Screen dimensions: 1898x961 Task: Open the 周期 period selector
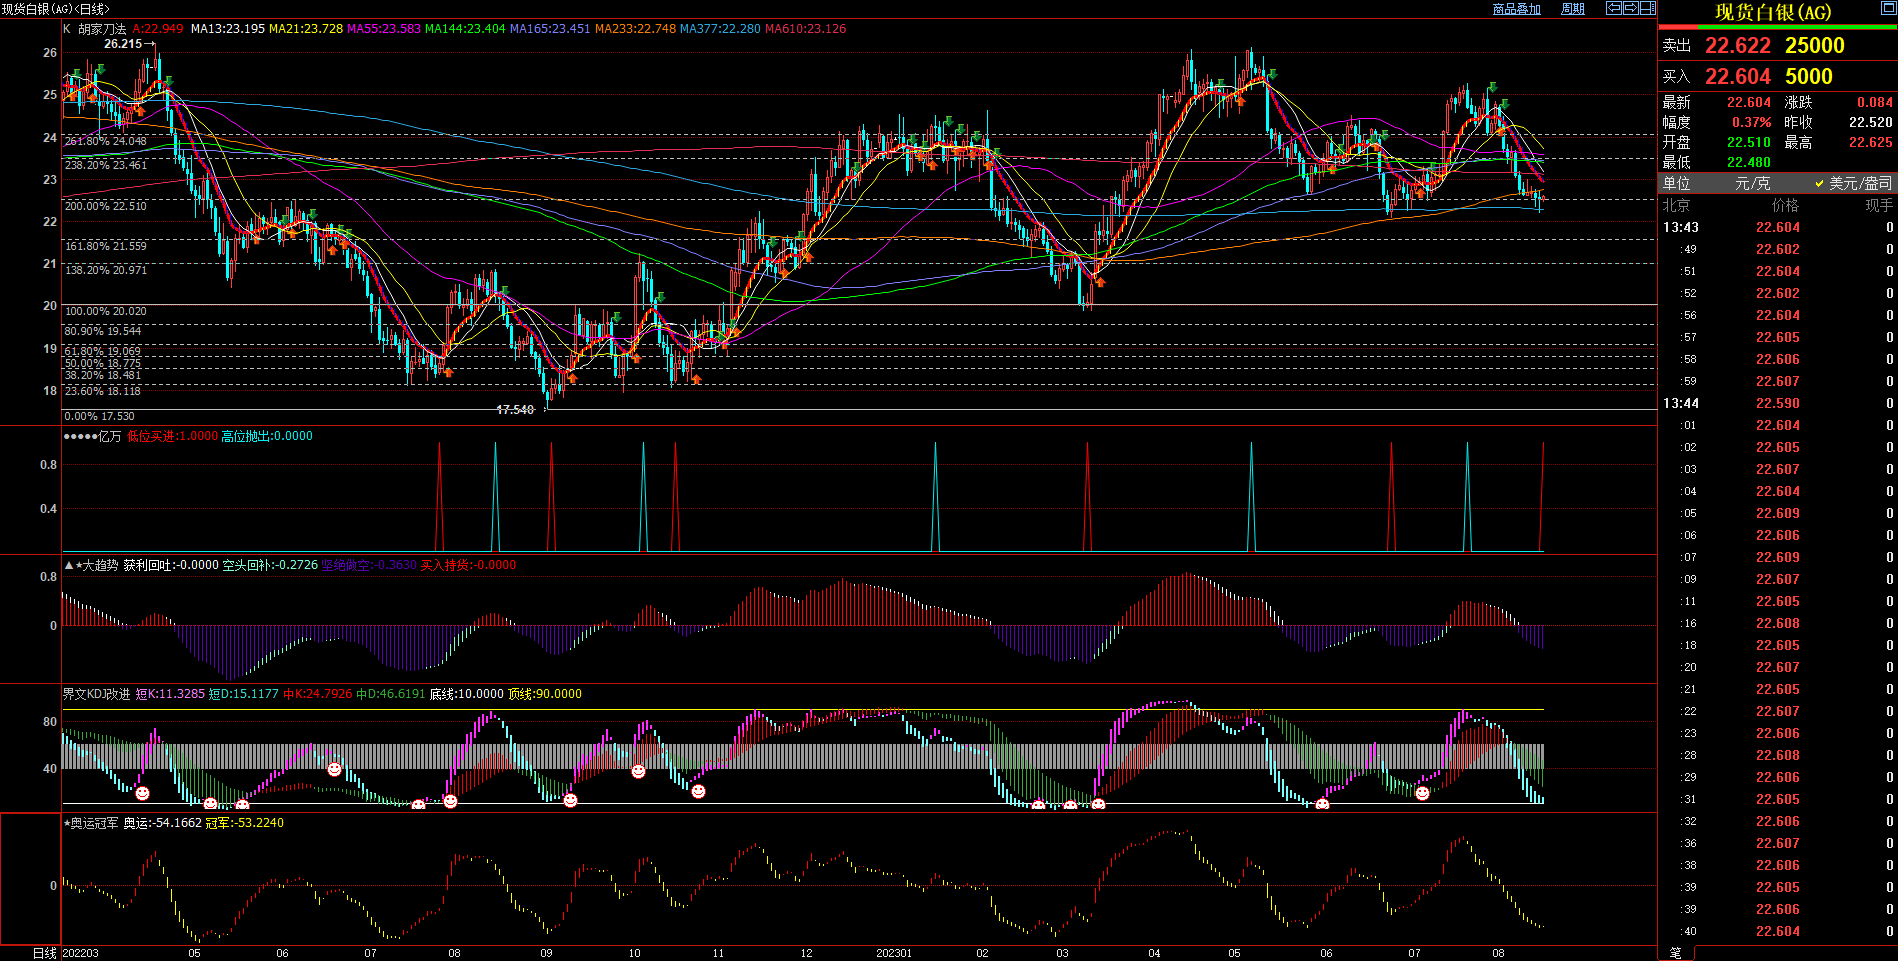[x=1573, y=9]
